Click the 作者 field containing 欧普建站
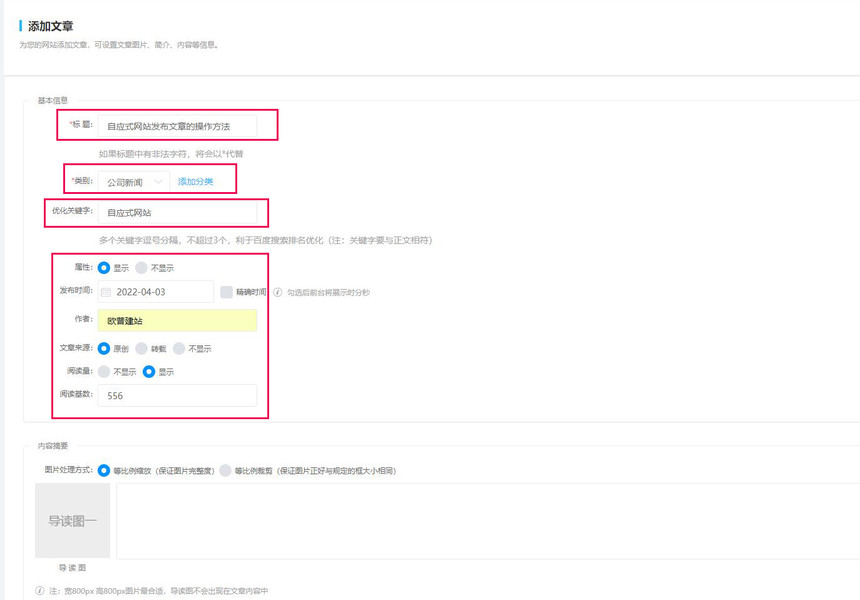 point(177,321)
